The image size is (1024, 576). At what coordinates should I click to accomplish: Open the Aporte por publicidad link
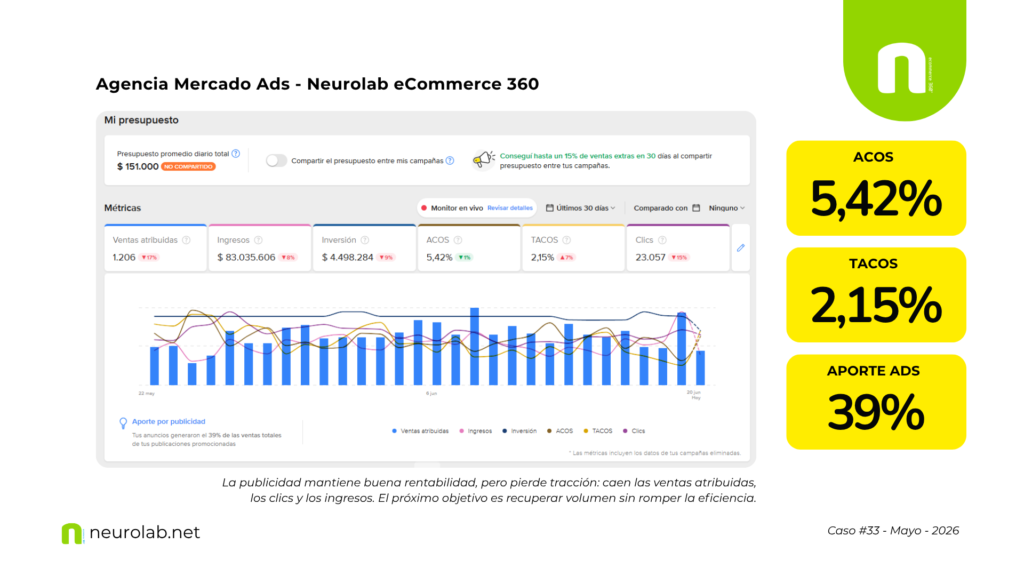[168, 422]
